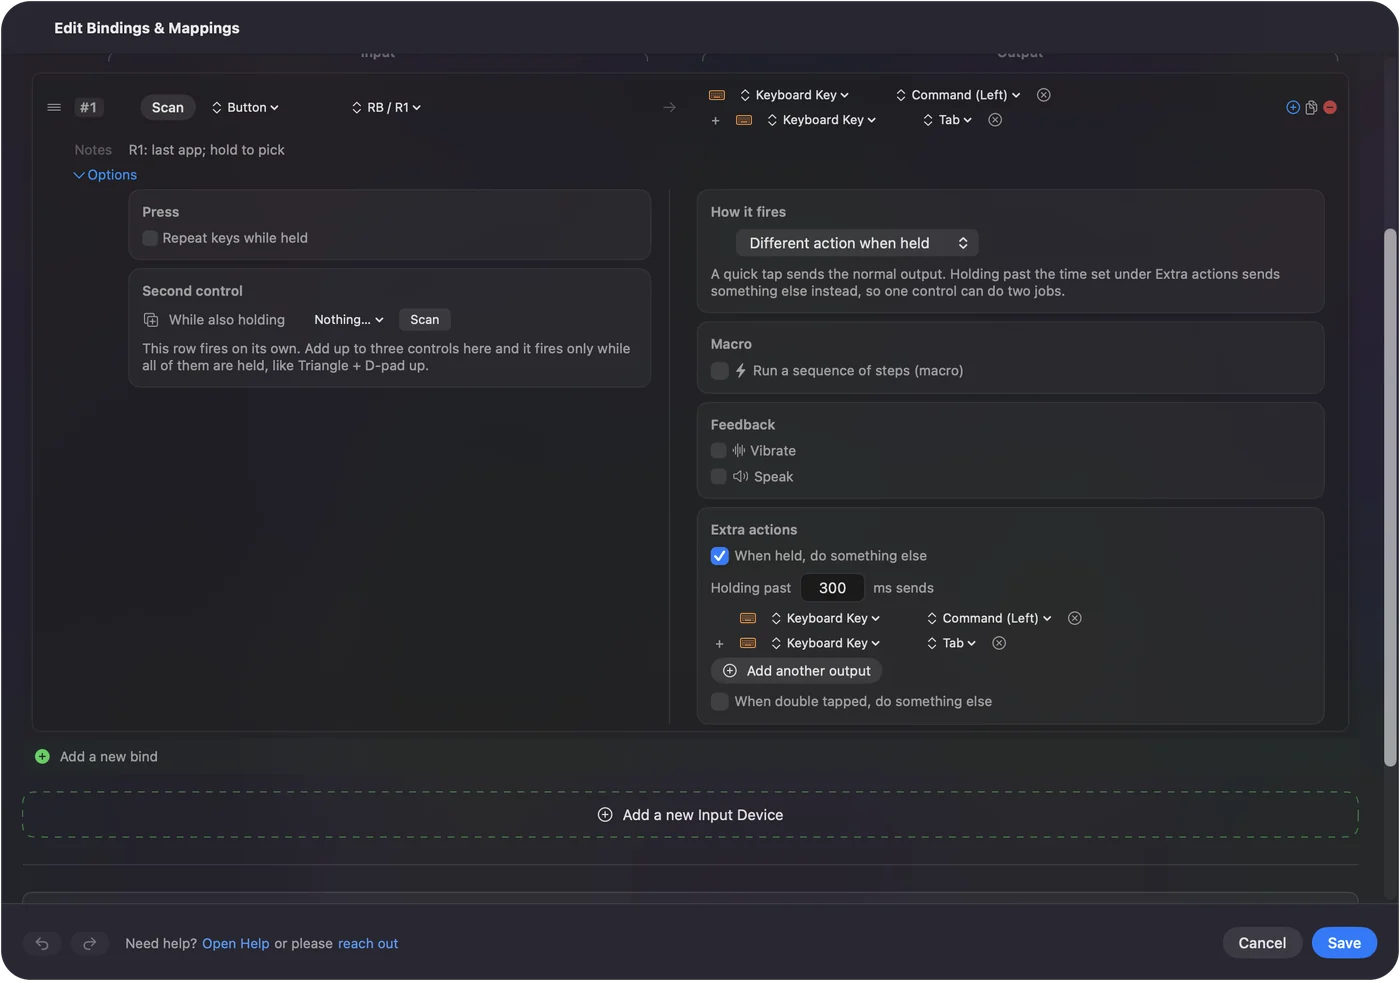This screenshot has width=1400, height=981.
Task: Enable Run a sequence of steps macro
Action: point(719,370)
